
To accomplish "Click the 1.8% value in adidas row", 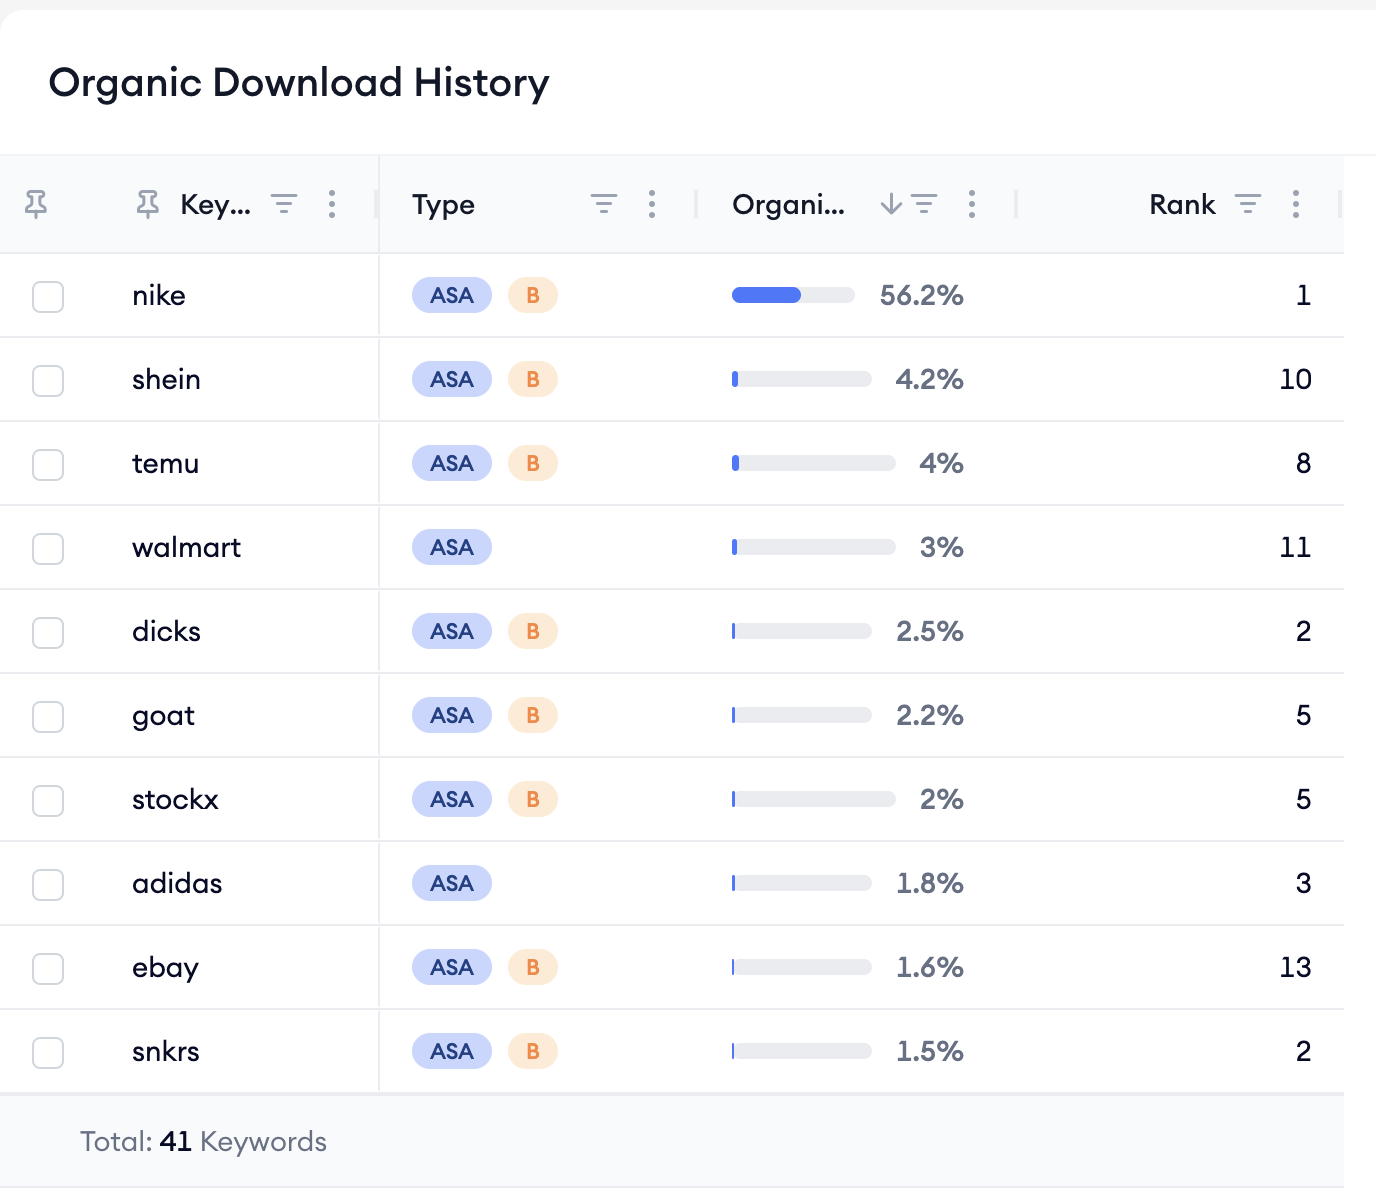I will click(x=930, y=883).
